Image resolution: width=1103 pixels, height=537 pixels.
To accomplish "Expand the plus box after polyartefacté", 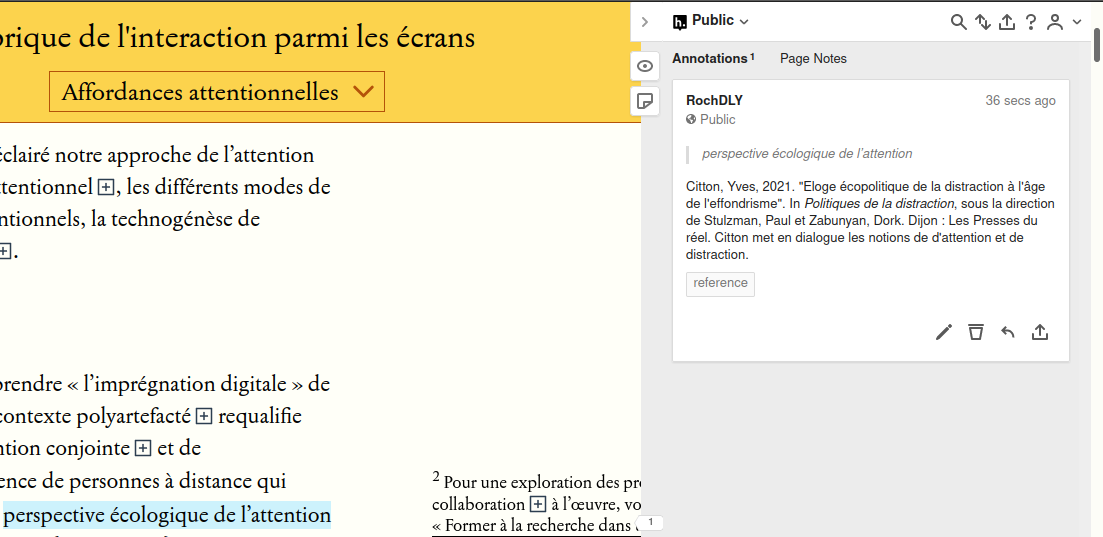I will pos(204,416).
